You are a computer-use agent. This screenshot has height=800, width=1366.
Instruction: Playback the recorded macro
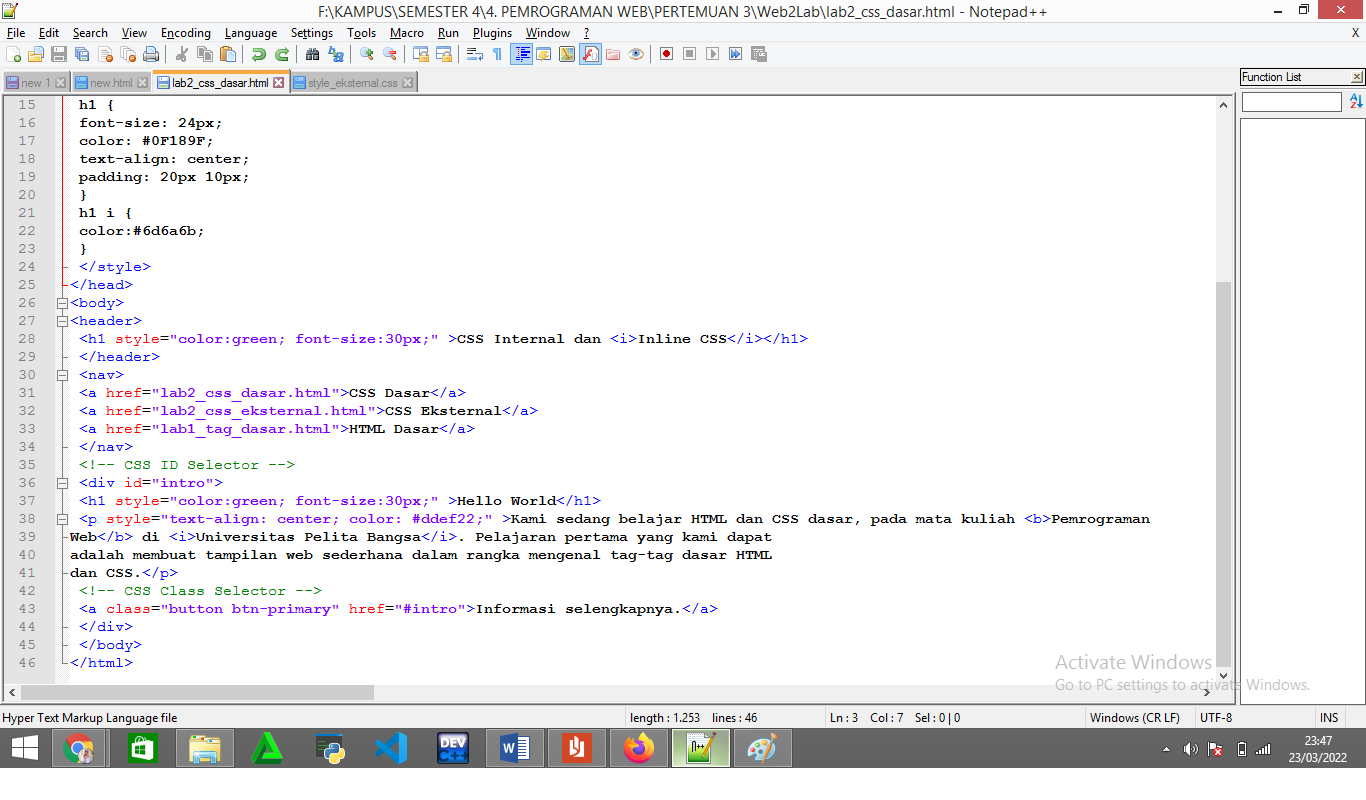714,53
